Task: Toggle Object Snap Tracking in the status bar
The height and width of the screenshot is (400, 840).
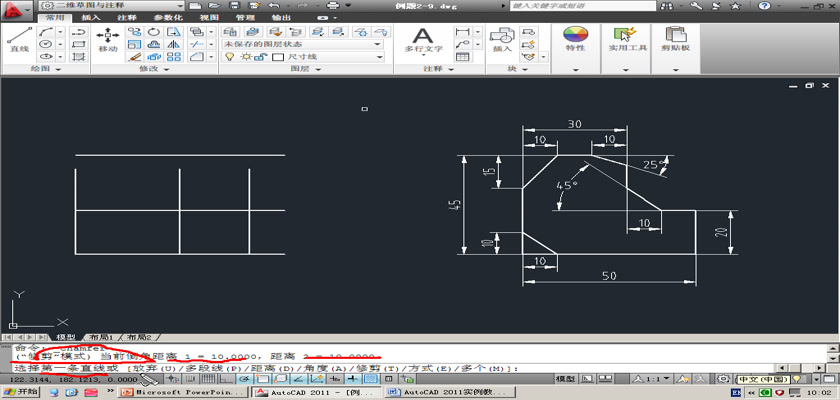Action: pyautogui.click(x=299, y=379)
